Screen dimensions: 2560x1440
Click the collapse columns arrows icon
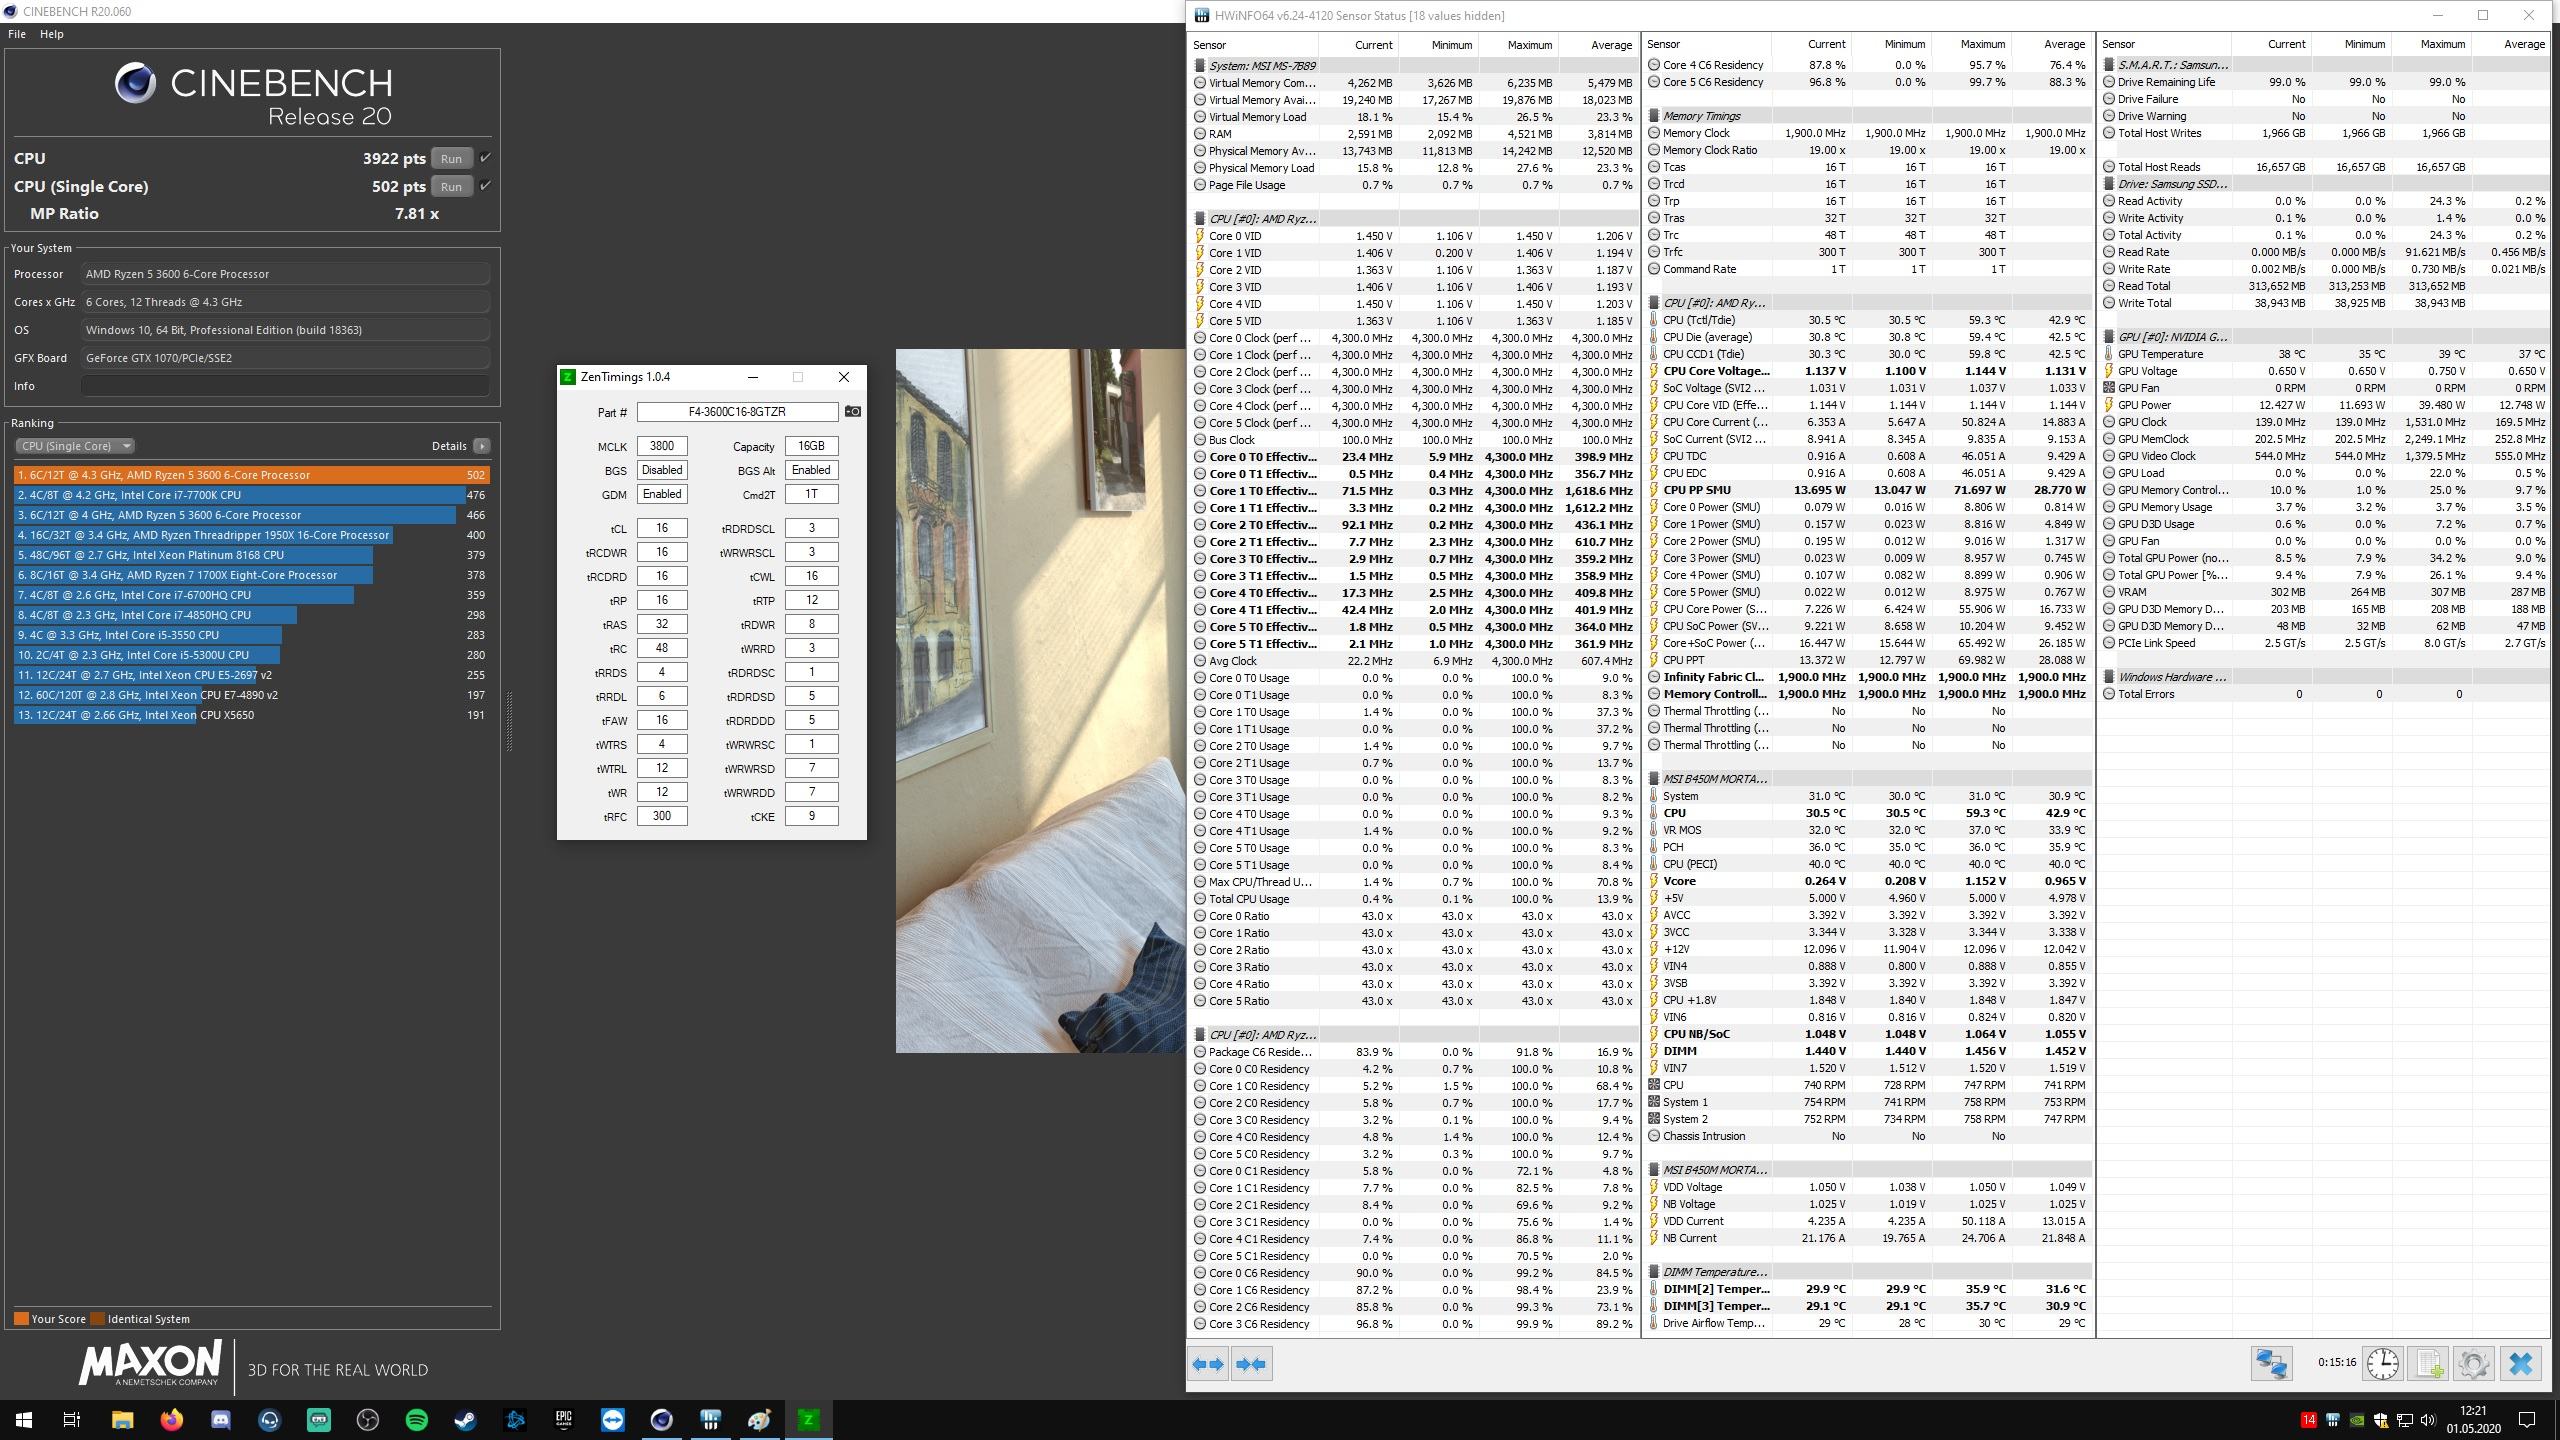coord(1251,1364)
